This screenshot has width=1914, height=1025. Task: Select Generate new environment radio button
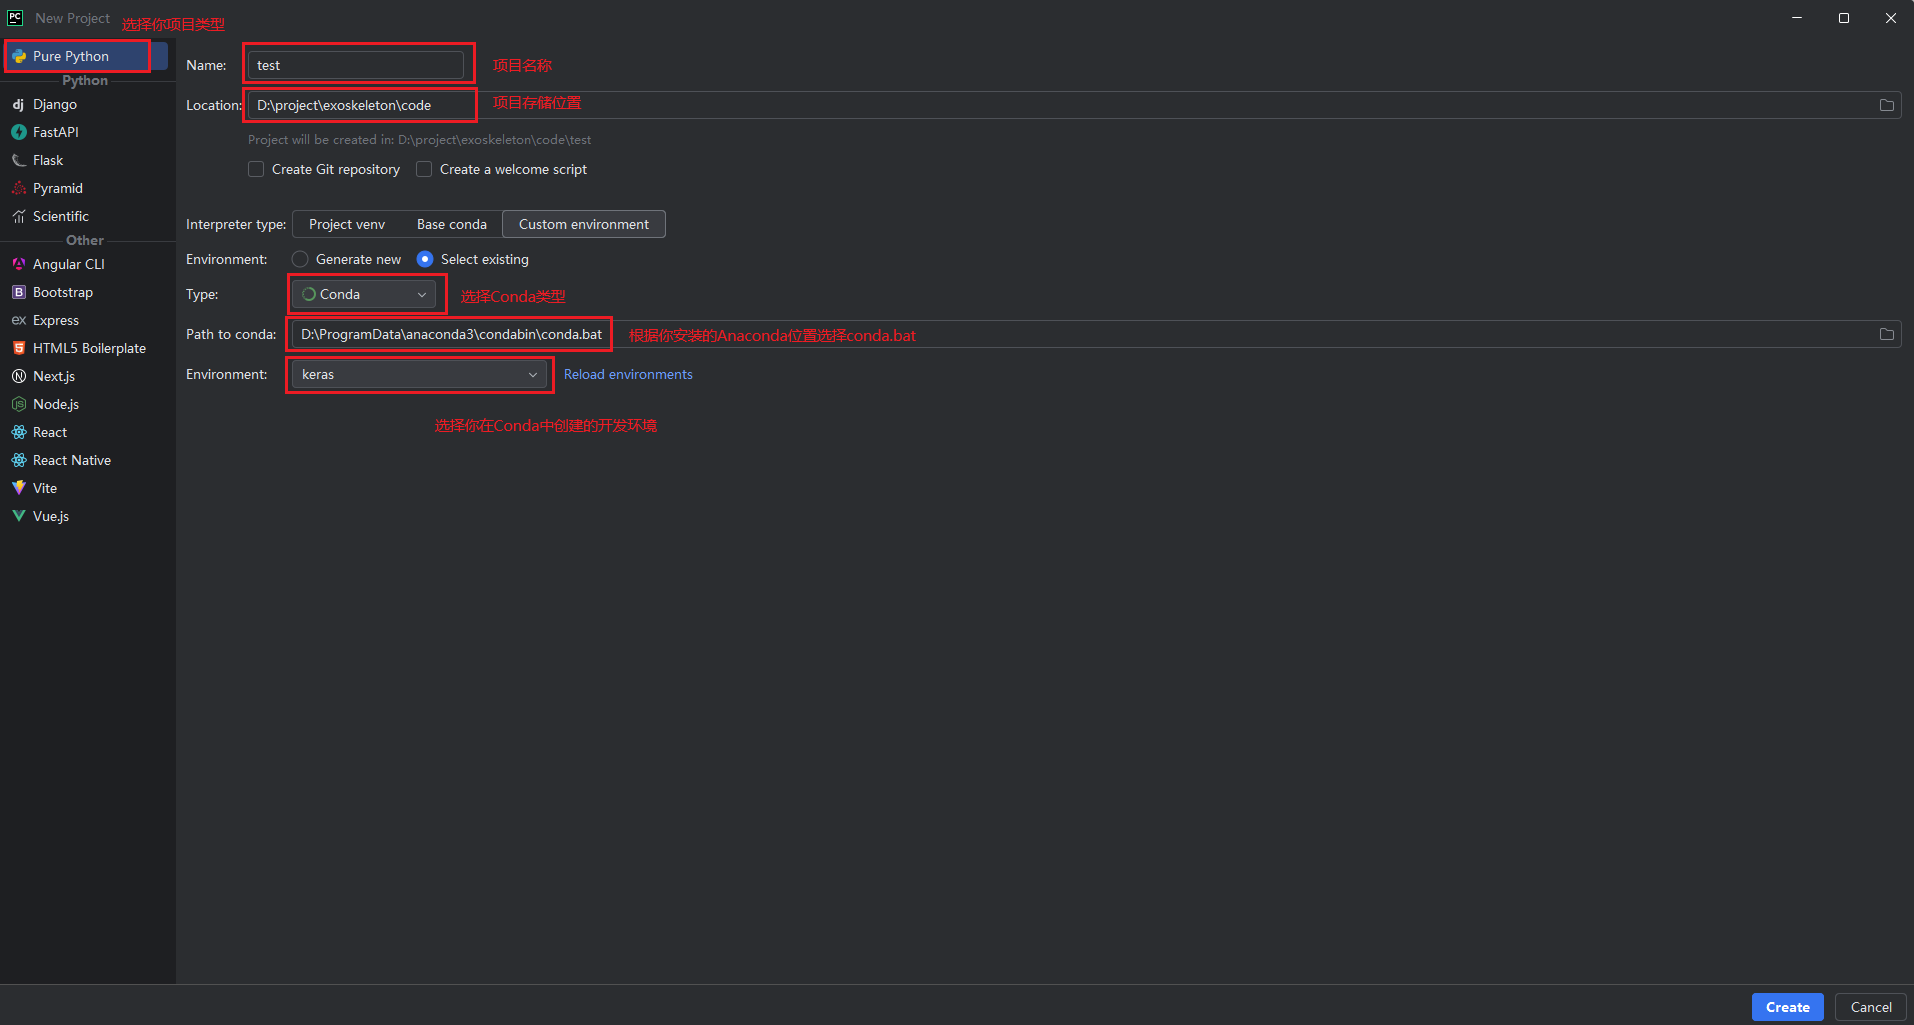tap(300, 259)
